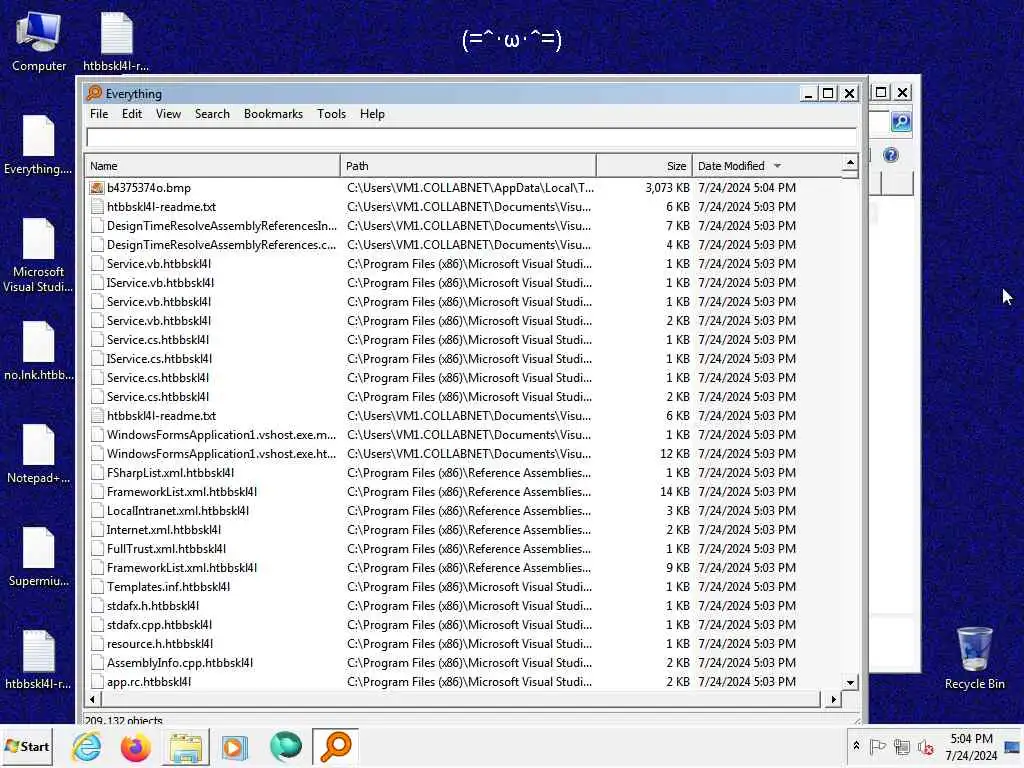Screen dimensions: 1024x768
Task: Click the blue help icon in background window
Action: pos(891,155)
